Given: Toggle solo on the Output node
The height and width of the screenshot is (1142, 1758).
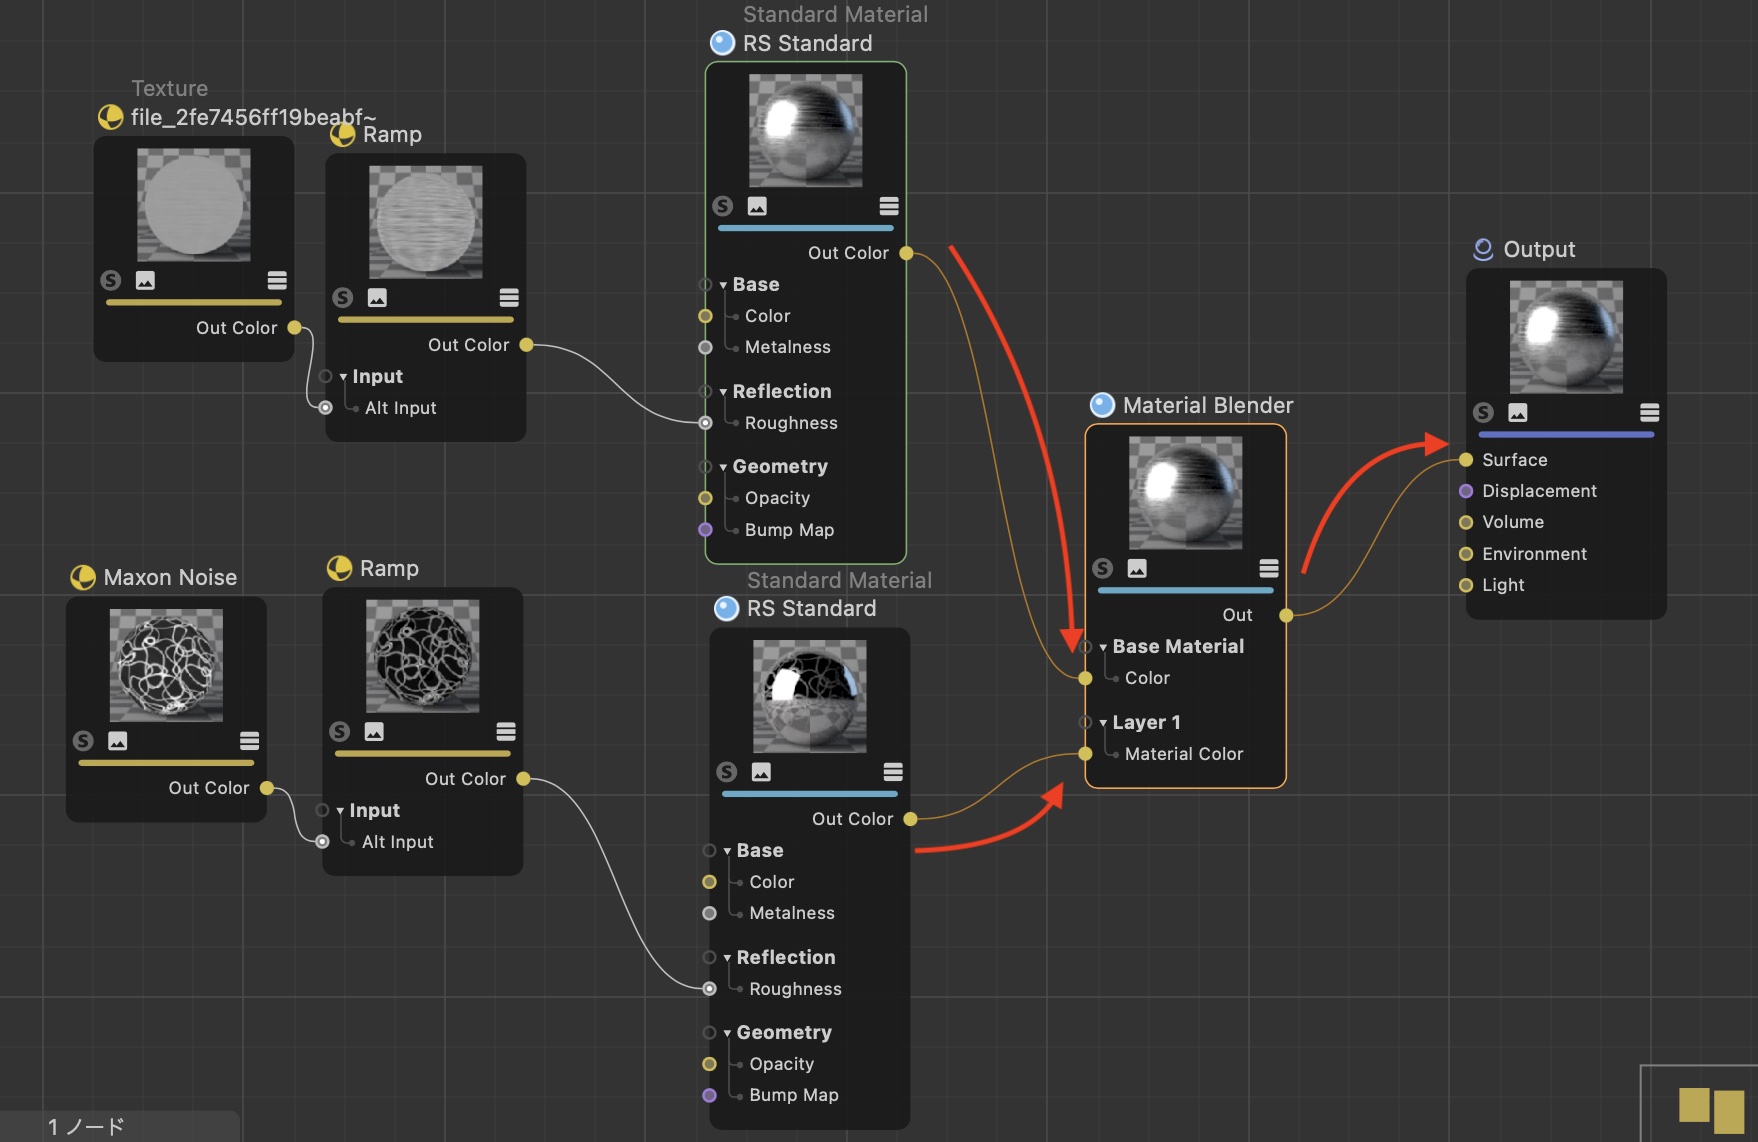Looking at the screenshot, I should [1483, 412].
